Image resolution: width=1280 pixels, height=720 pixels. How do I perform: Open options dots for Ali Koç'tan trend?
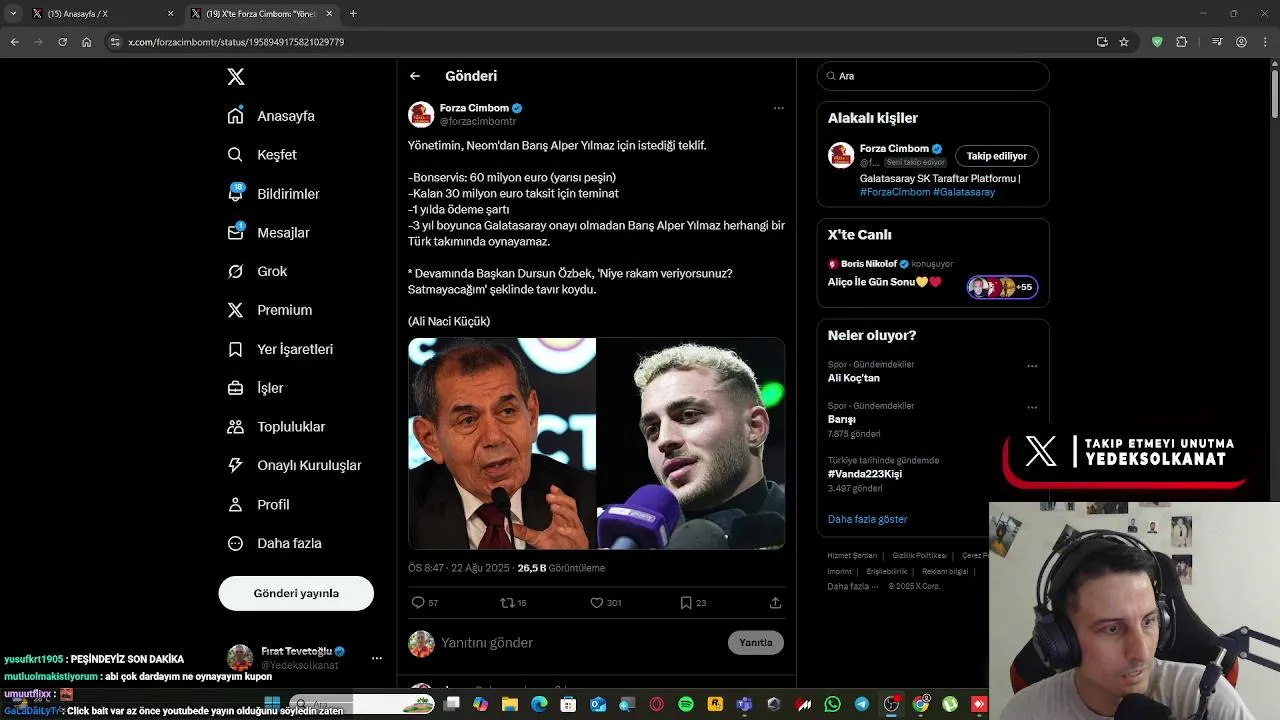point(1032,366)
